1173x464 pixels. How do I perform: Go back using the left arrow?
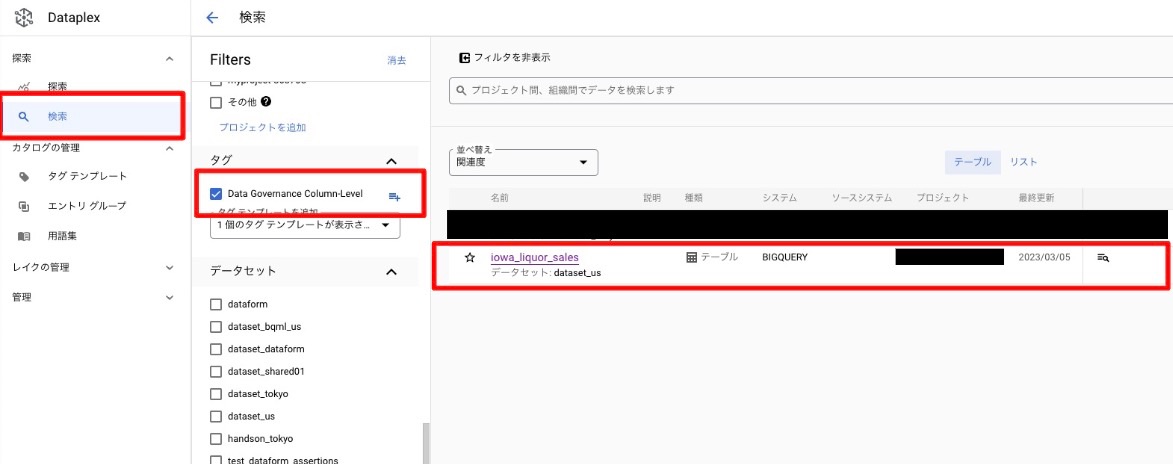[x=212, y=17]
